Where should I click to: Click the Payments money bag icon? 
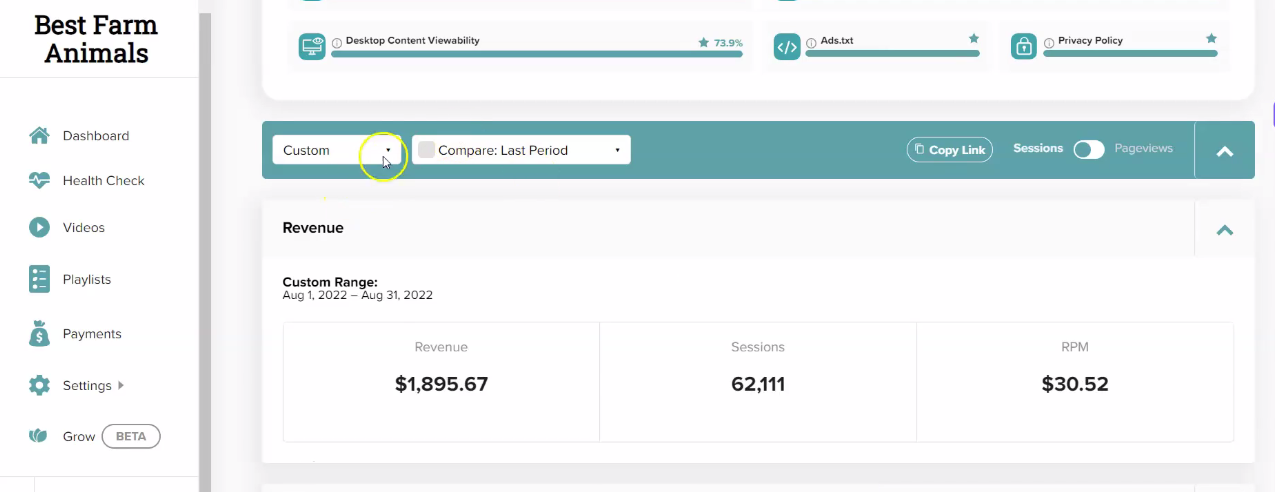pos(39,334)
